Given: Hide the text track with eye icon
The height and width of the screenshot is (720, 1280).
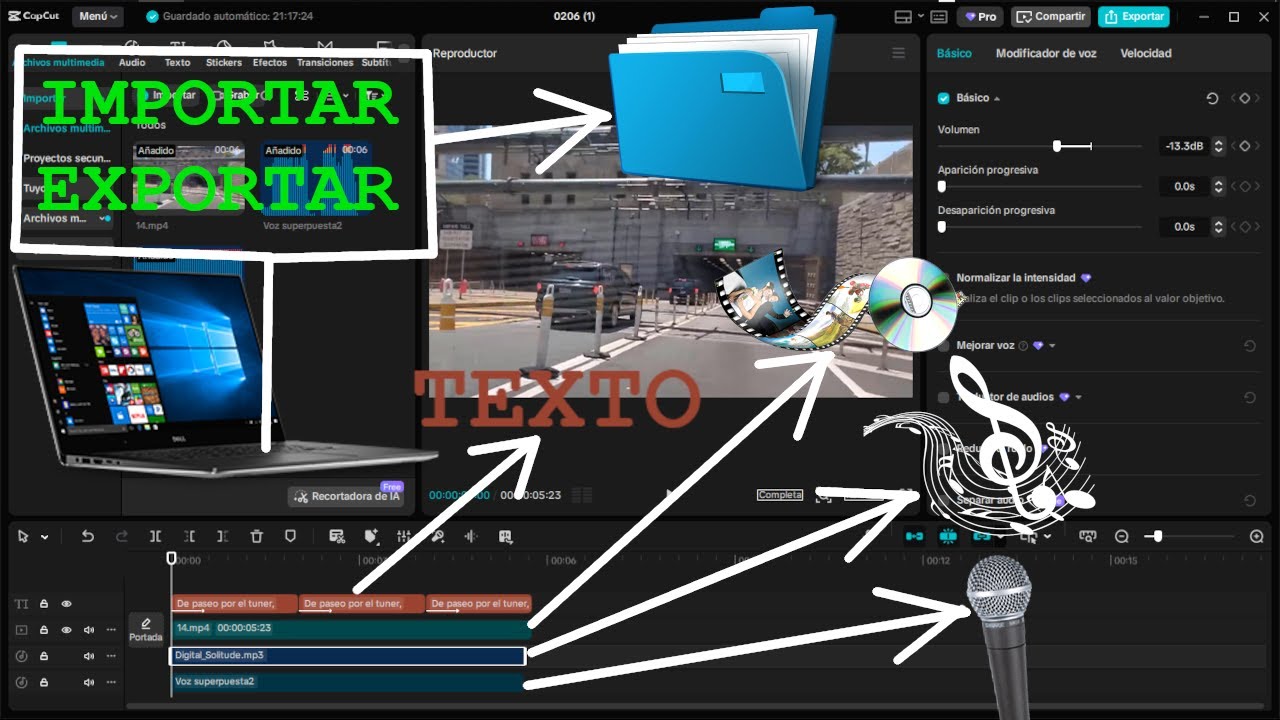Looking at the screenshot, I should (67, 604).
